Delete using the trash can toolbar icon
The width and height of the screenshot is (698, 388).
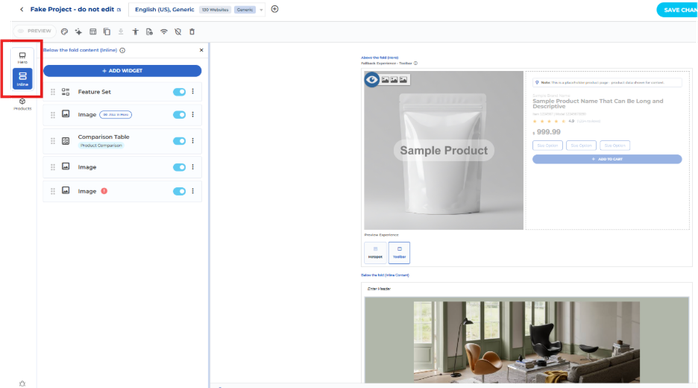[192, 32]
